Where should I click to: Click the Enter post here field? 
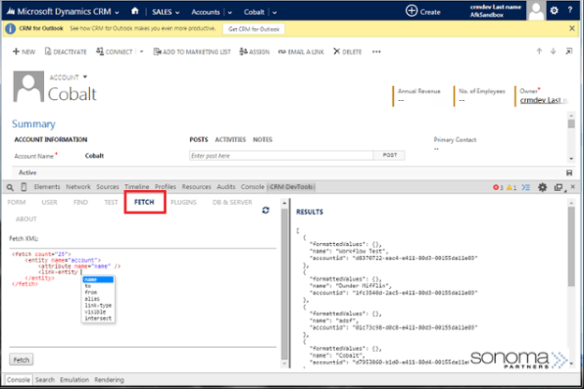[281, 155]
